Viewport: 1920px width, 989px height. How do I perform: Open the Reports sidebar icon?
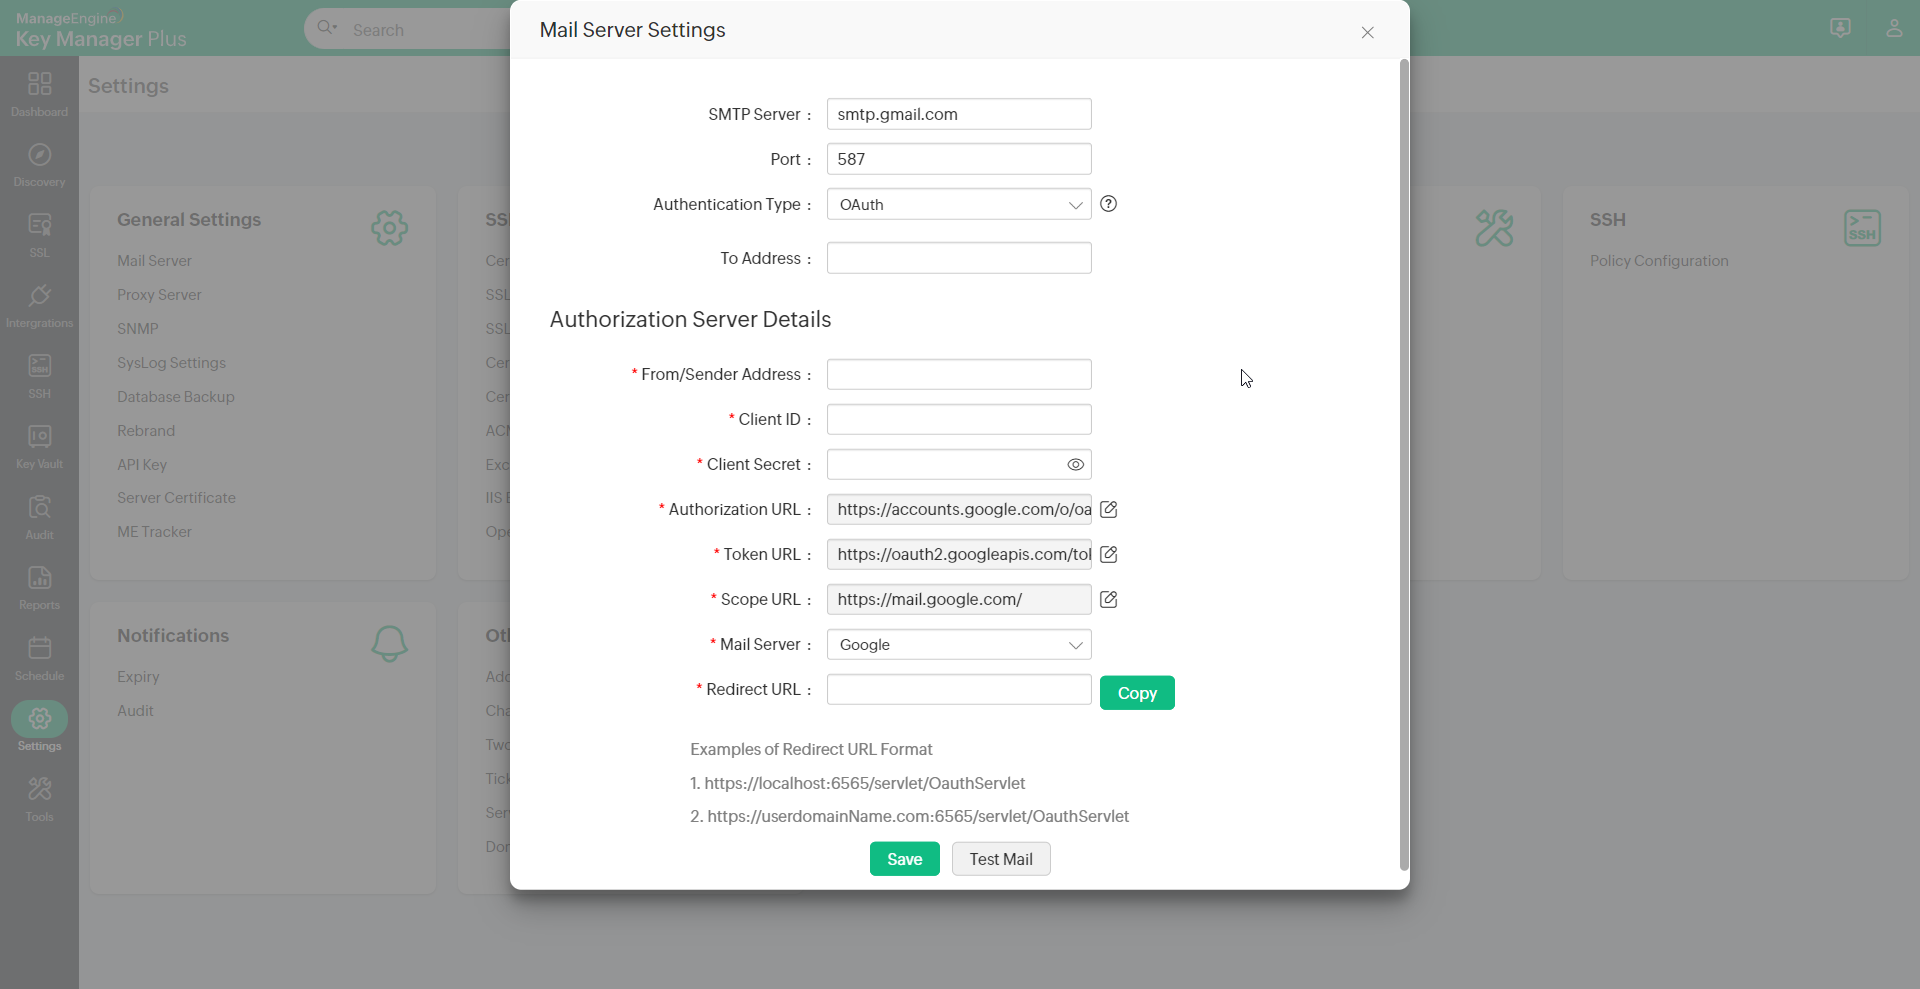39,587
